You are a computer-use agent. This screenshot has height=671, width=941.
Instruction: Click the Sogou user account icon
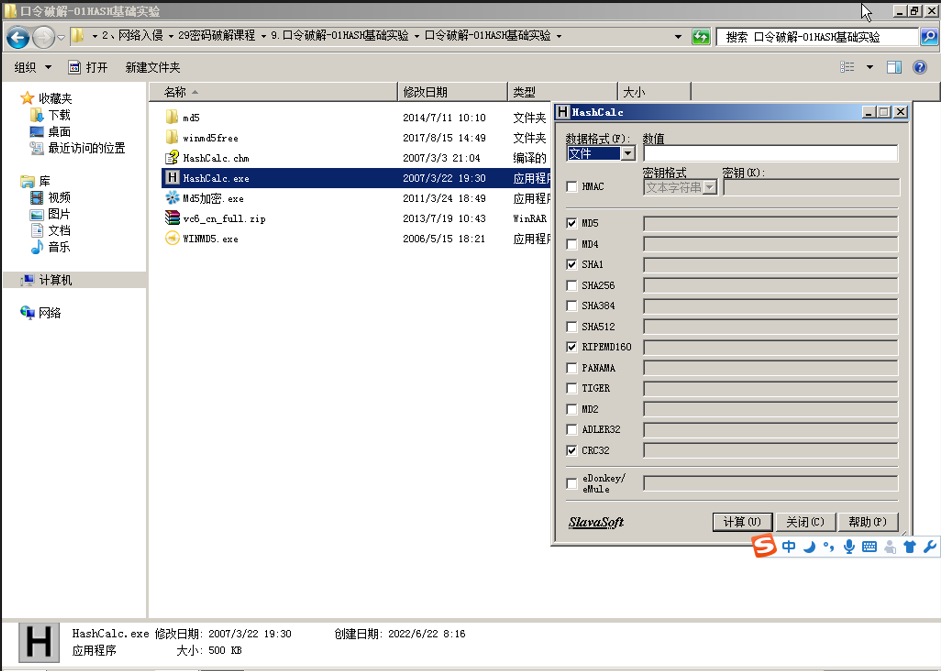(x=890, y=547)
